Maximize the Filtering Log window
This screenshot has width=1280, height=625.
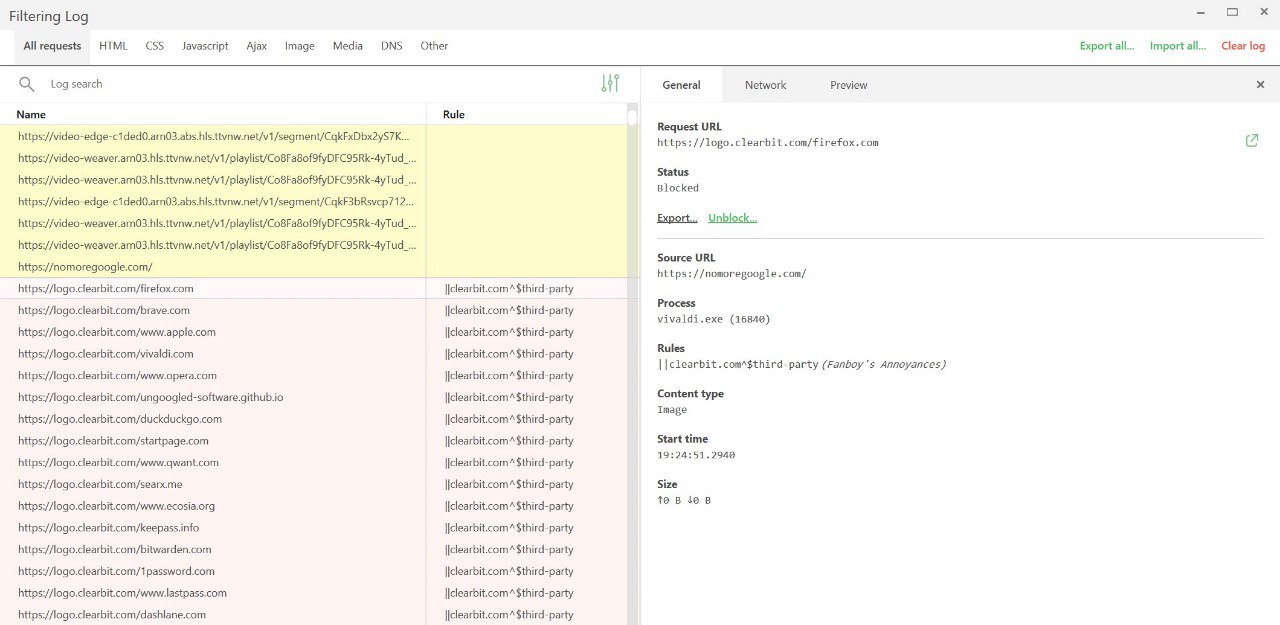1232,12
